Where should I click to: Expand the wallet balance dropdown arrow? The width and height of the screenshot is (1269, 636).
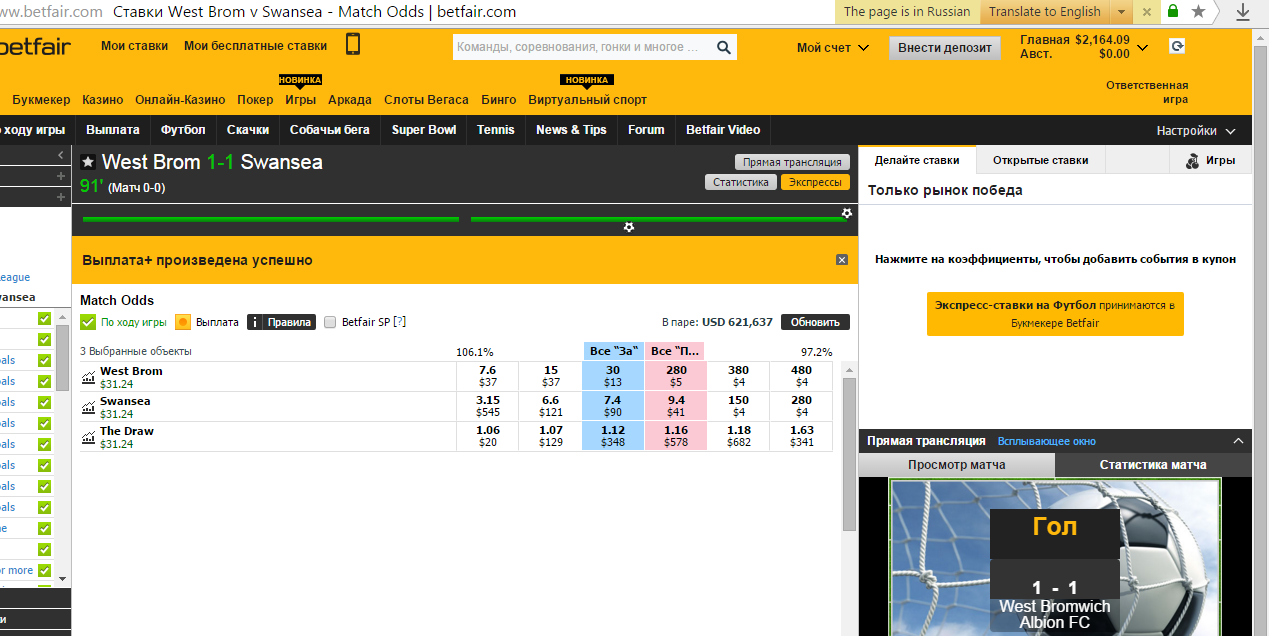coord(1143,47)
